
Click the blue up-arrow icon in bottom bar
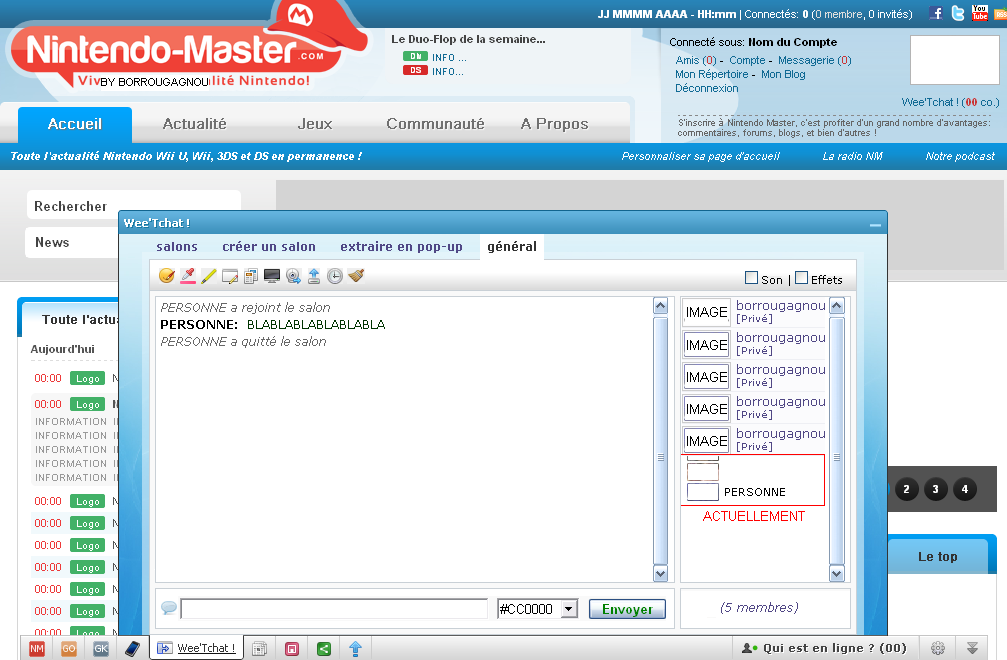point(355,648)
